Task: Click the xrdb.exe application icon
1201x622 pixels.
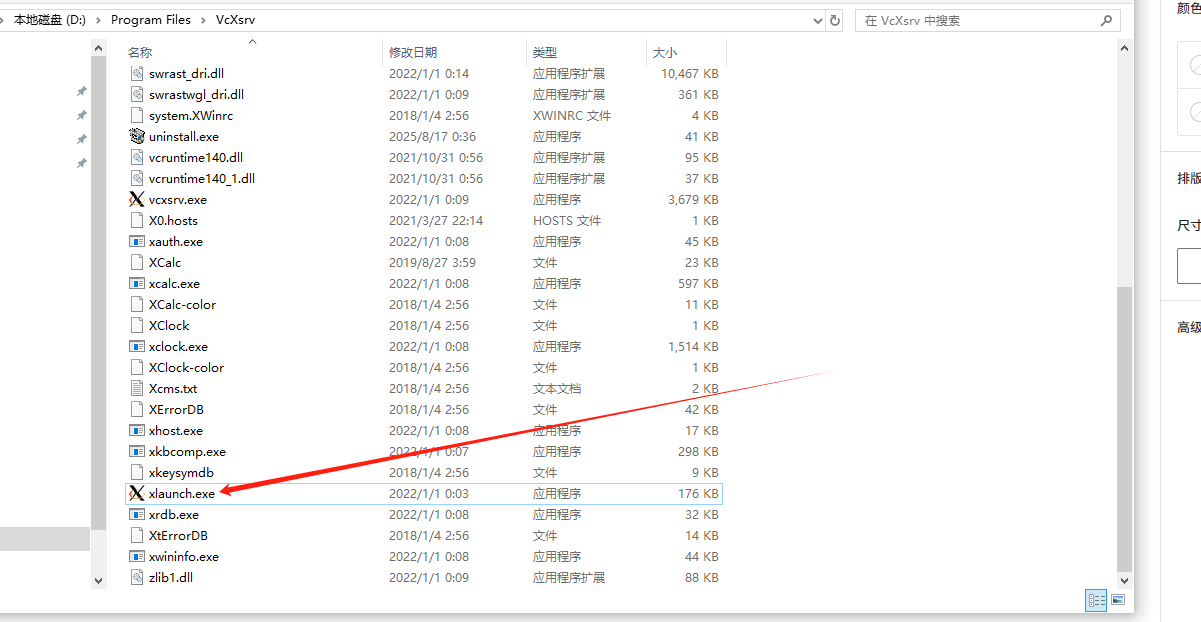Action: tap(138, 515)
